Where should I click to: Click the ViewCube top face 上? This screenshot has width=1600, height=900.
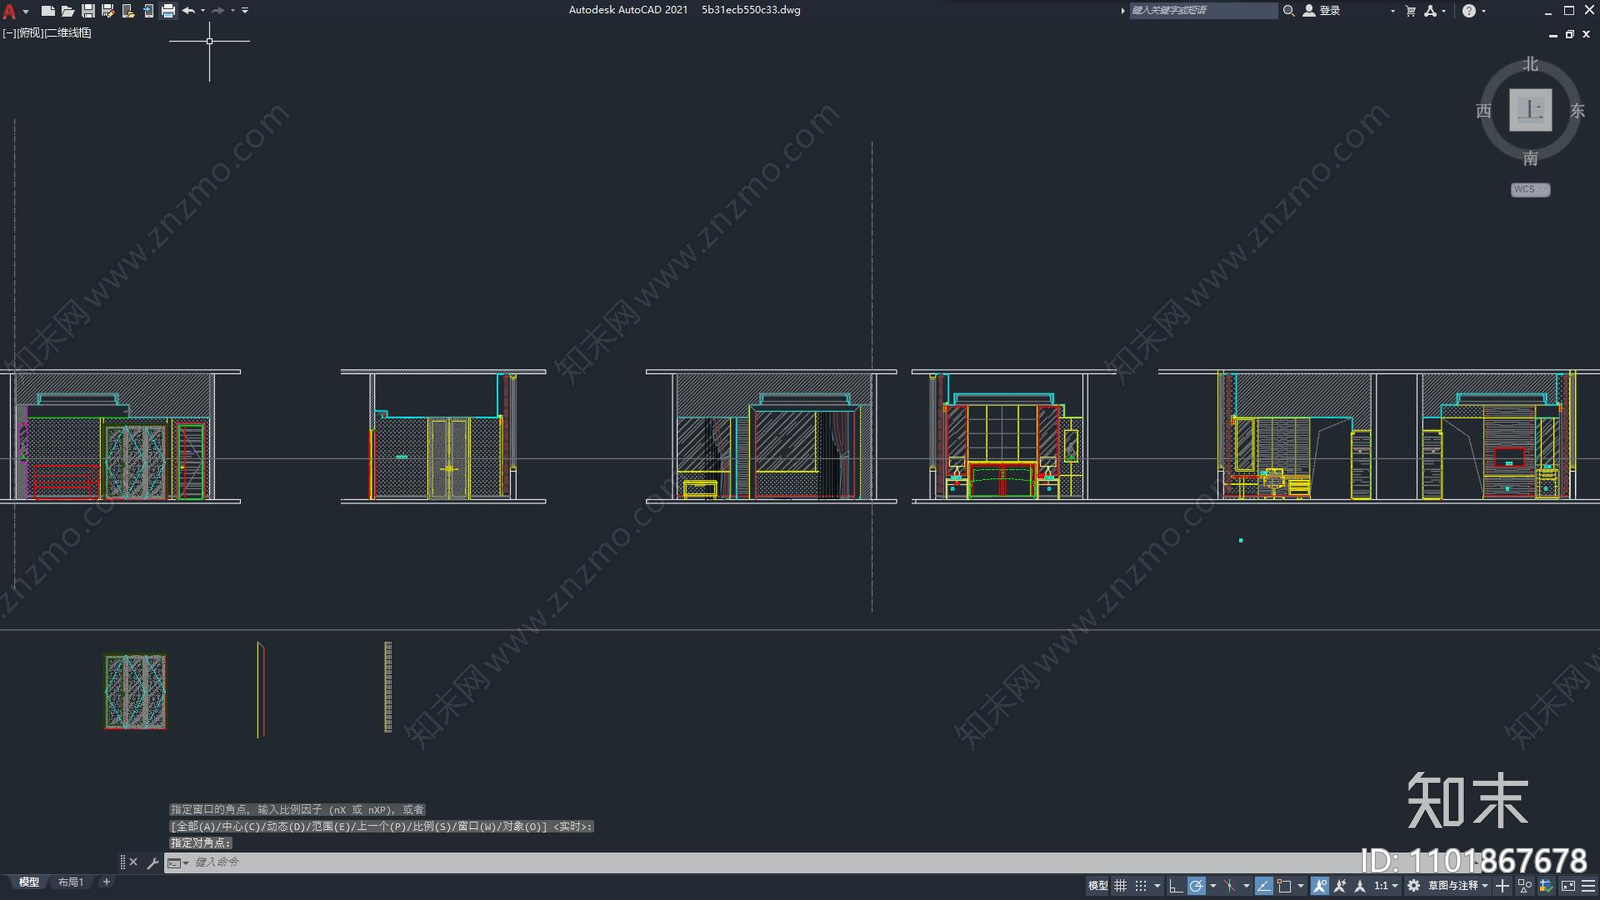pyautogui.click(x=1530, y=110)
